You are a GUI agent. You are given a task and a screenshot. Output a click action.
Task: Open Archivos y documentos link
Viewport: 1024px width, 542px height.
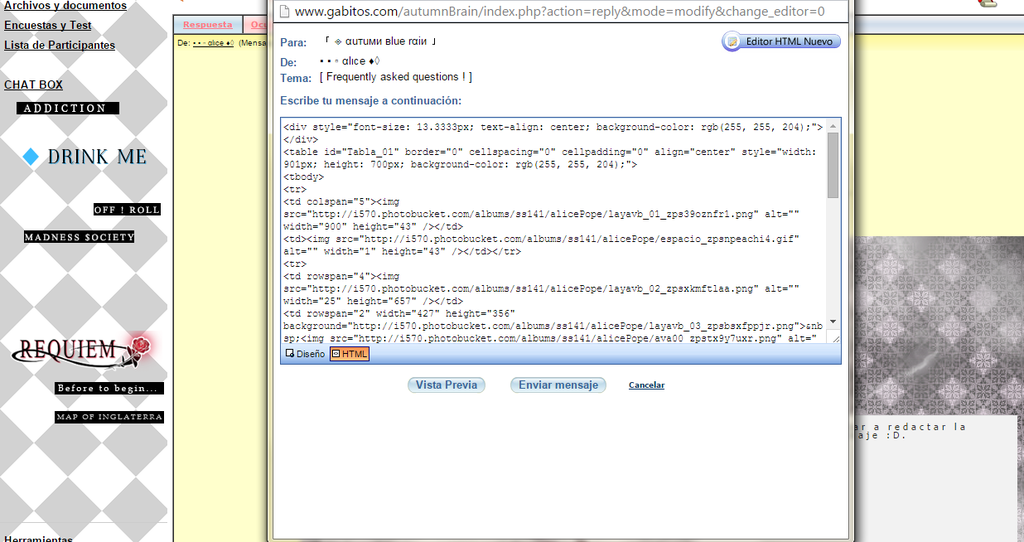65,6
